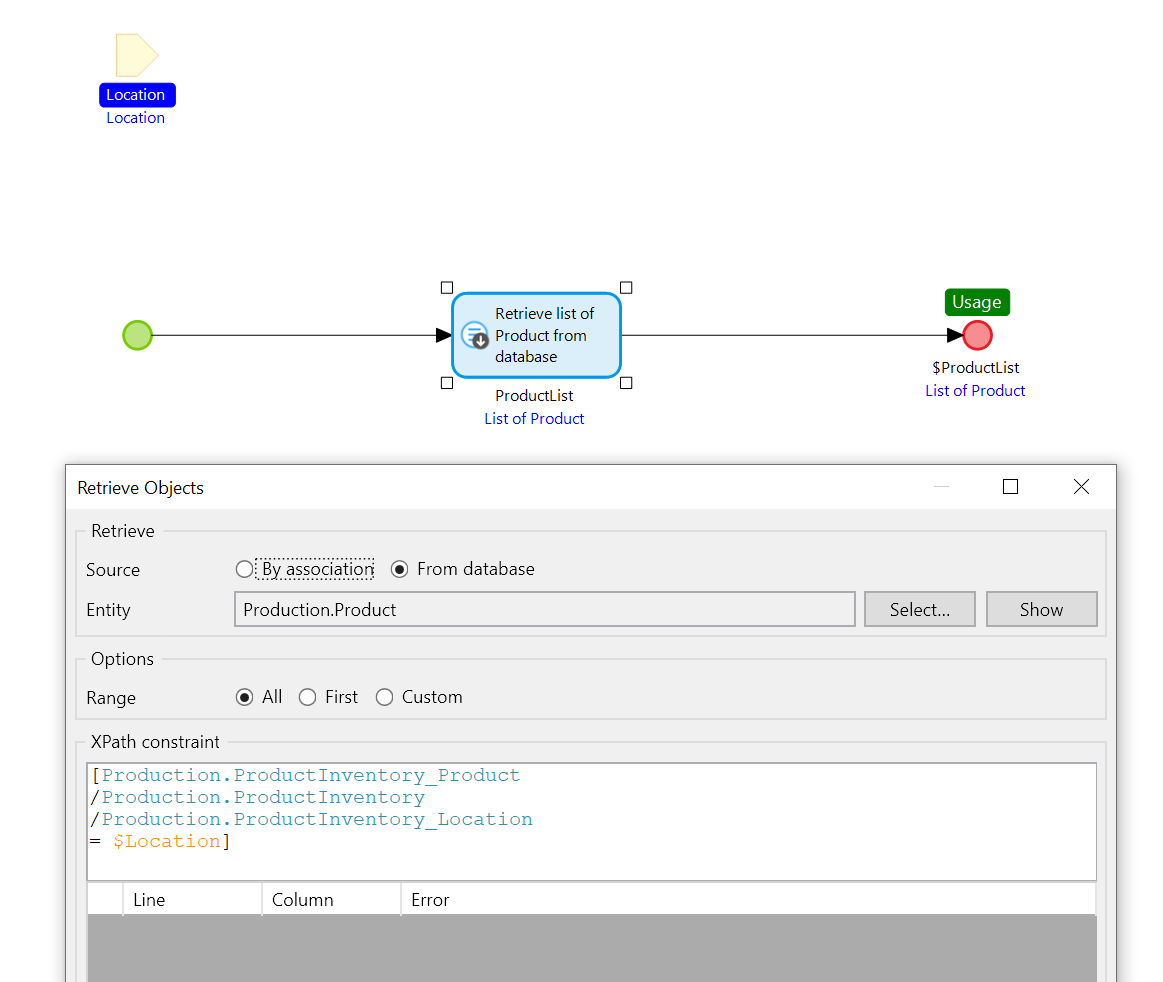This screenshot has height=982, width=1163.
Task: Click the Error column header
Action: tap(748, 900)
